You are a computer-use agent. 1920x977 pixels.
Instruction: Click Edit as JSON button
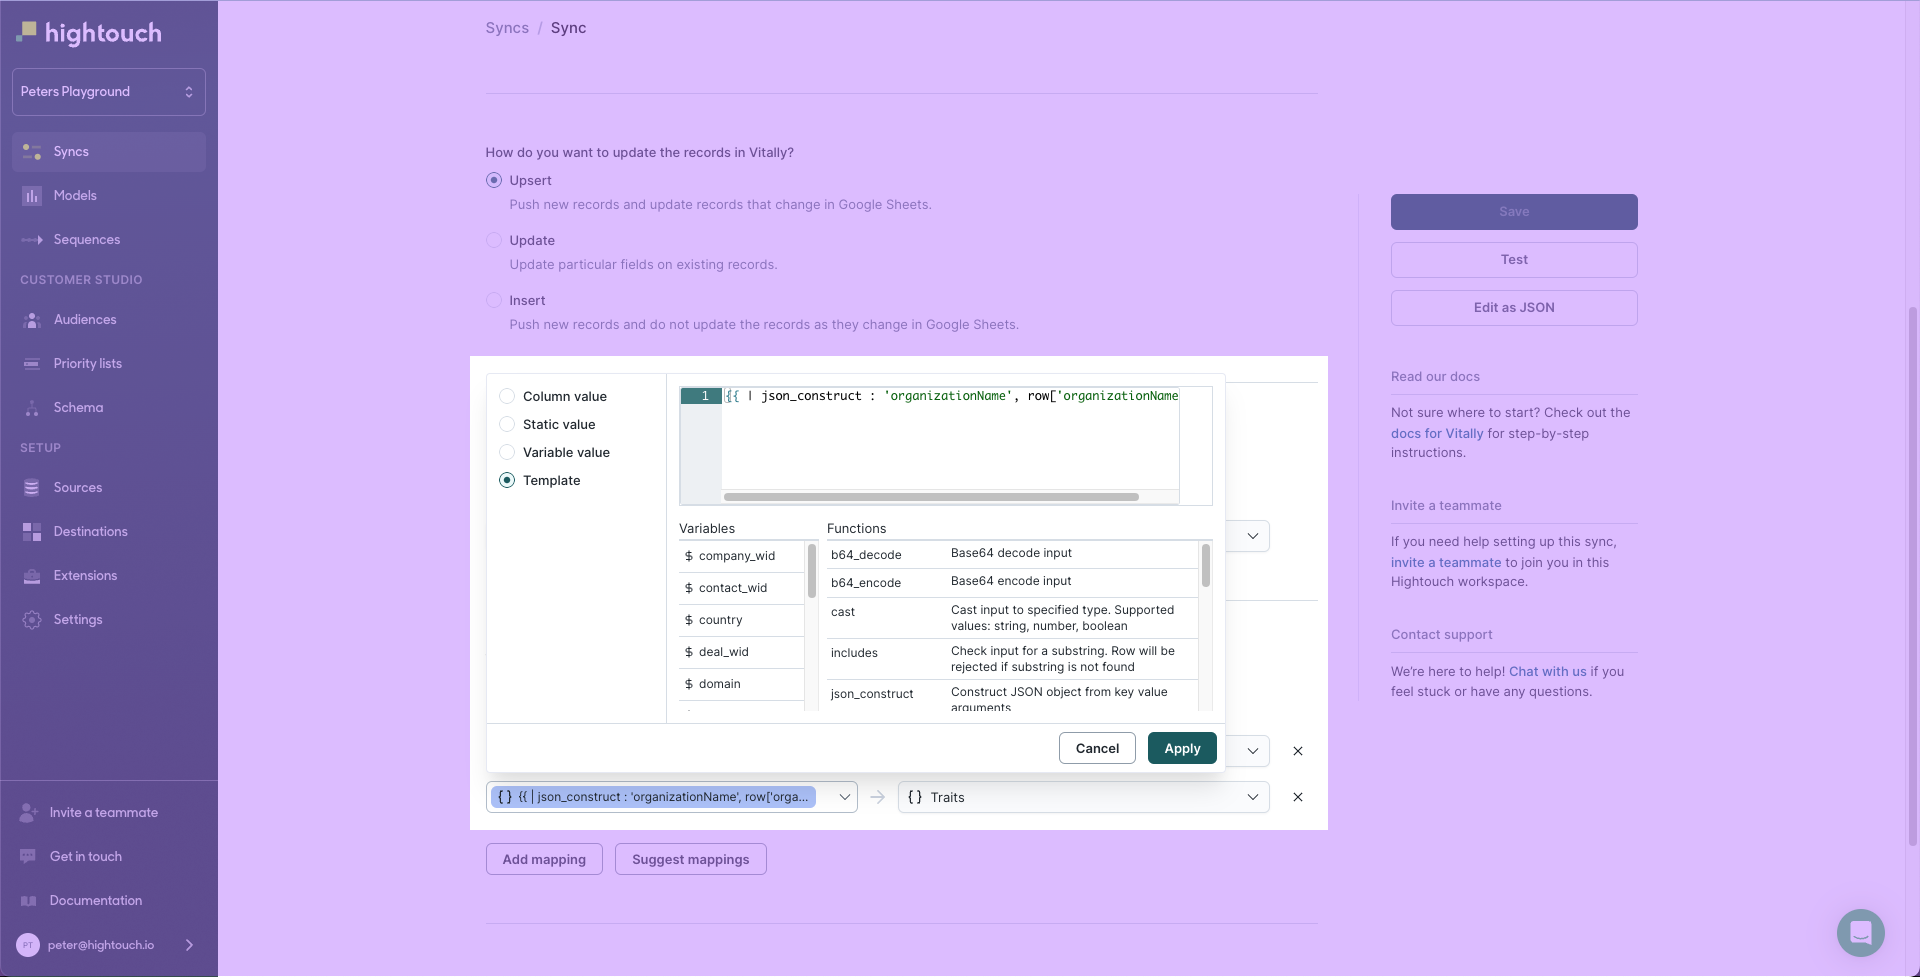click(1514, 308)
